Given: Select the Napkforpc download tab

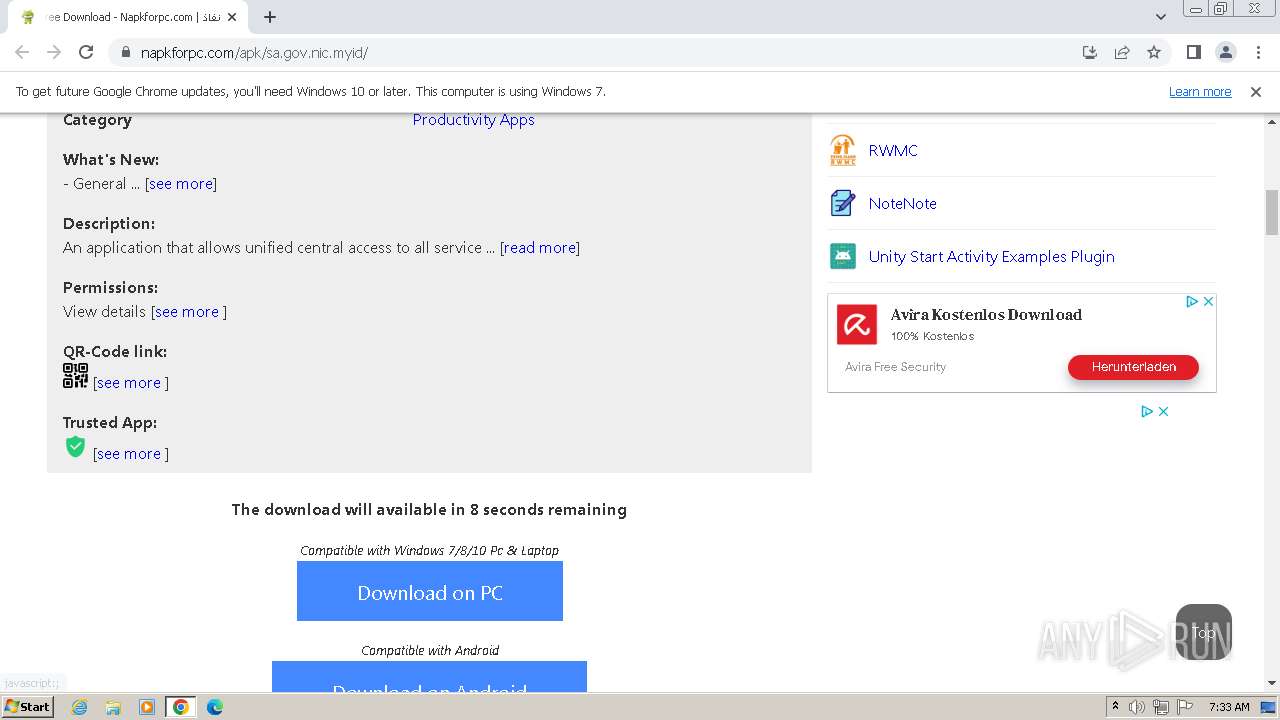Looking at the screenshot, I should 130,17.
